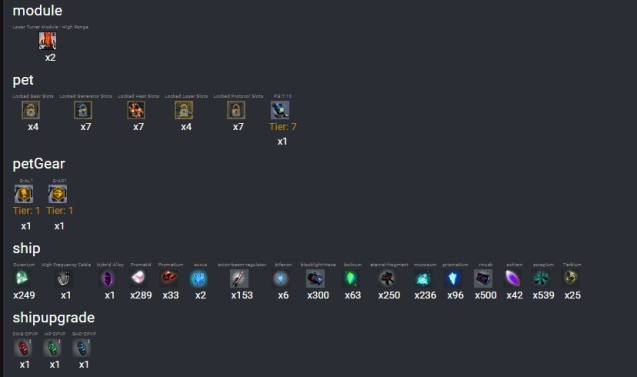Click the Laser Turret Module icon
This screenshot has width=637, height=377.
pos(48,41)
